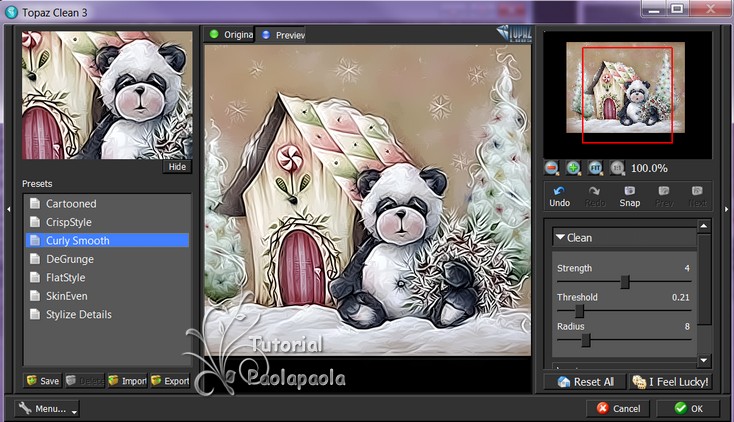The width and height of the screenshot is (734, 422).
Task: Undo the last adjustment
Action: coord(559,196)
